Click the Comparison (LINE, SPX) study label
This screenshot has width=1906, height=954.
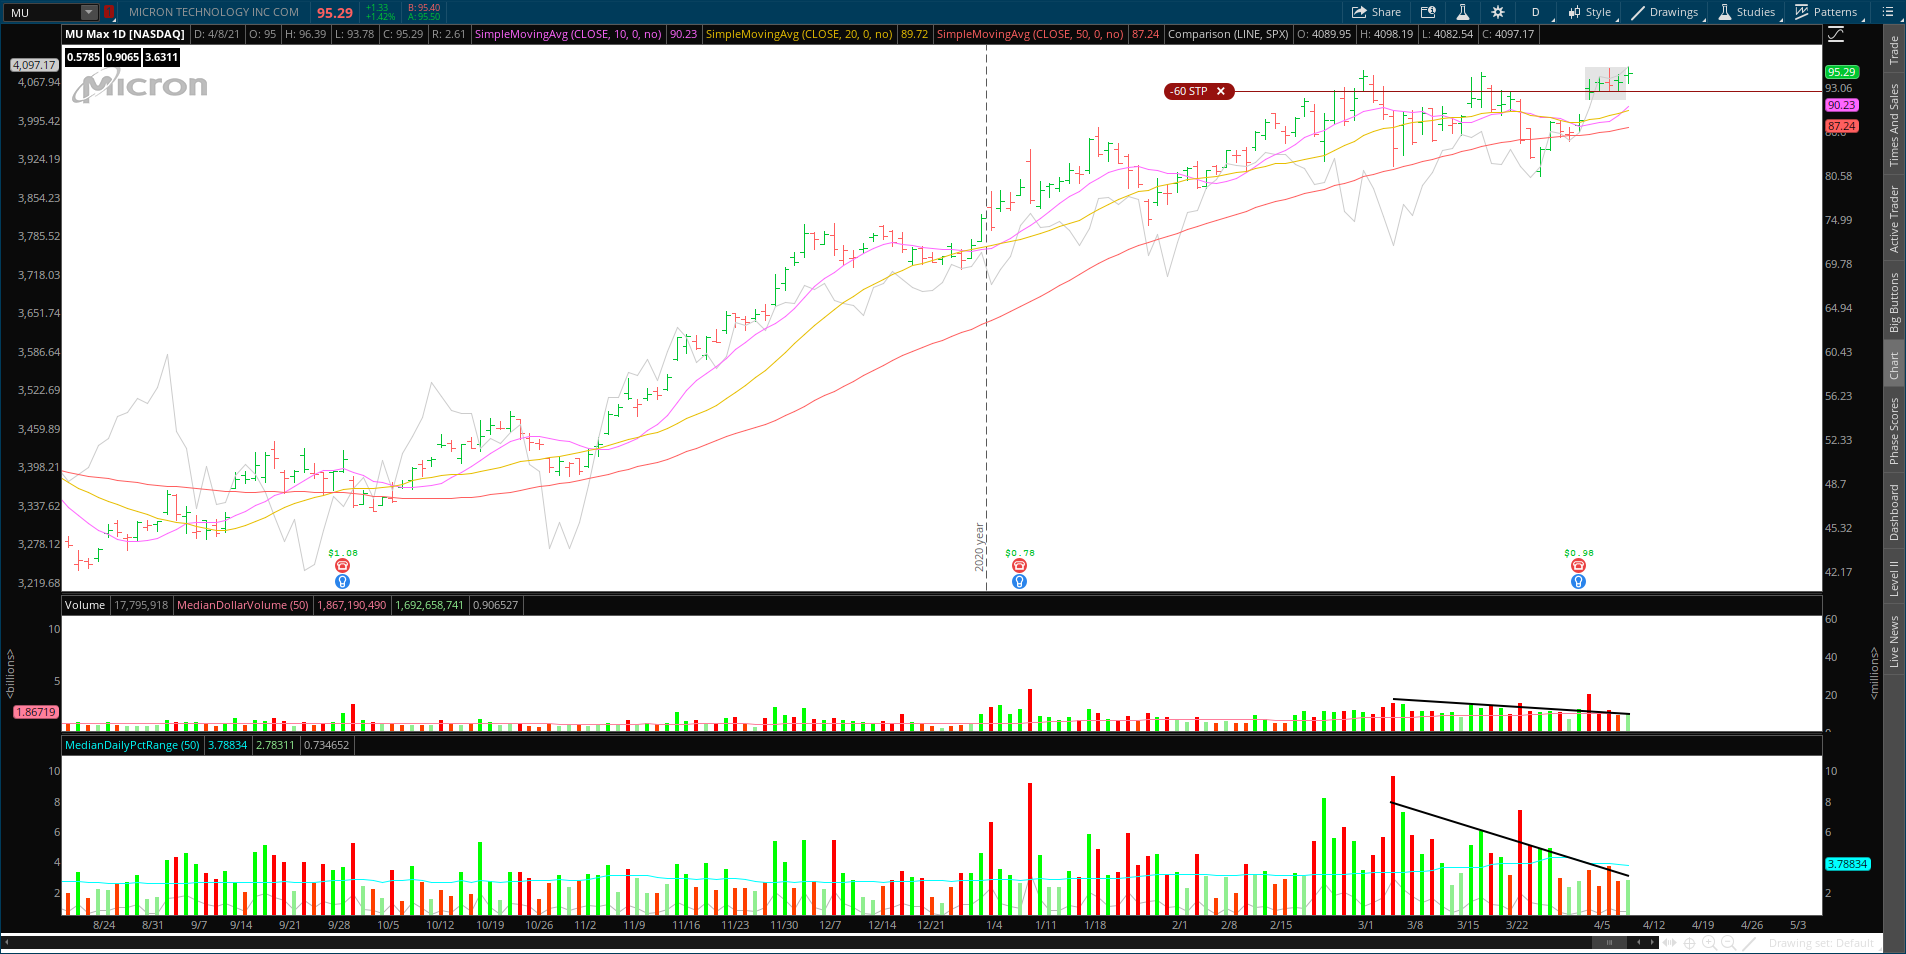click(x=1228, y=34)
